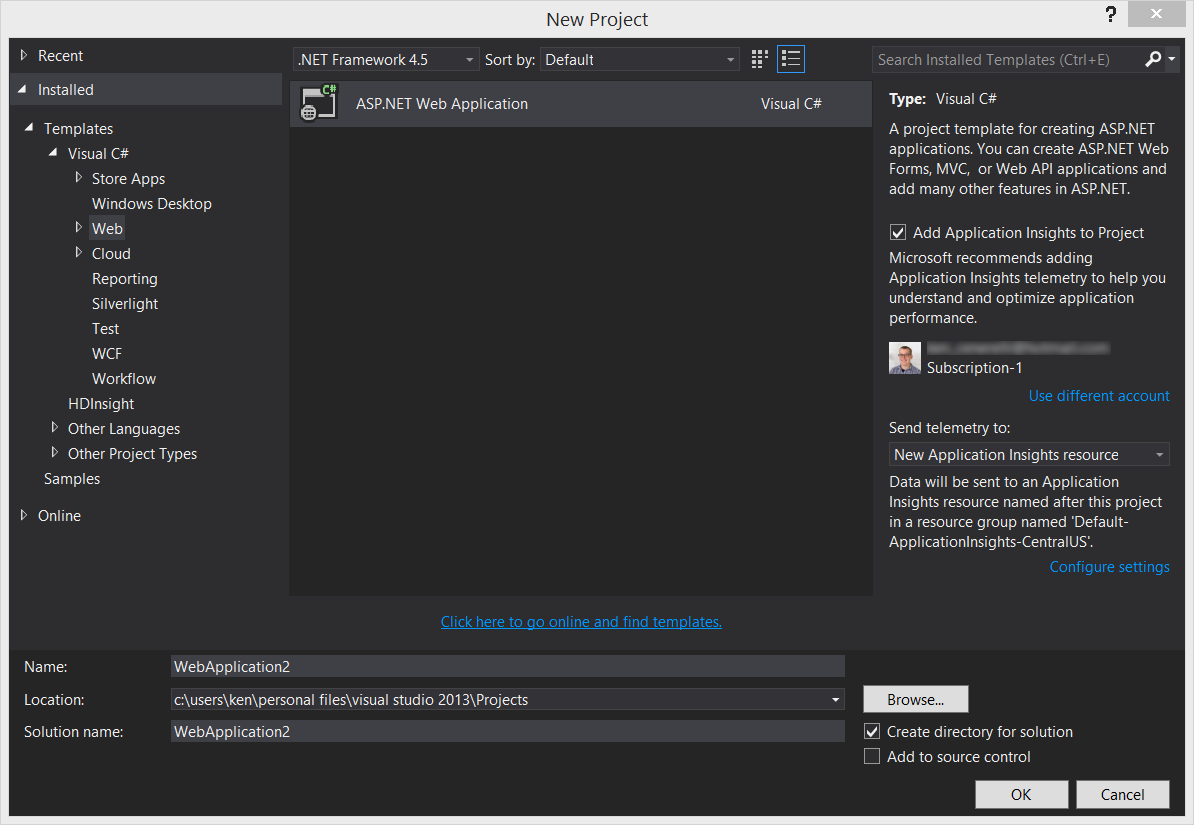This screenshot has width=1194, height=825.
Task: Open the Sort by Default dropdown
Action: 640,59
